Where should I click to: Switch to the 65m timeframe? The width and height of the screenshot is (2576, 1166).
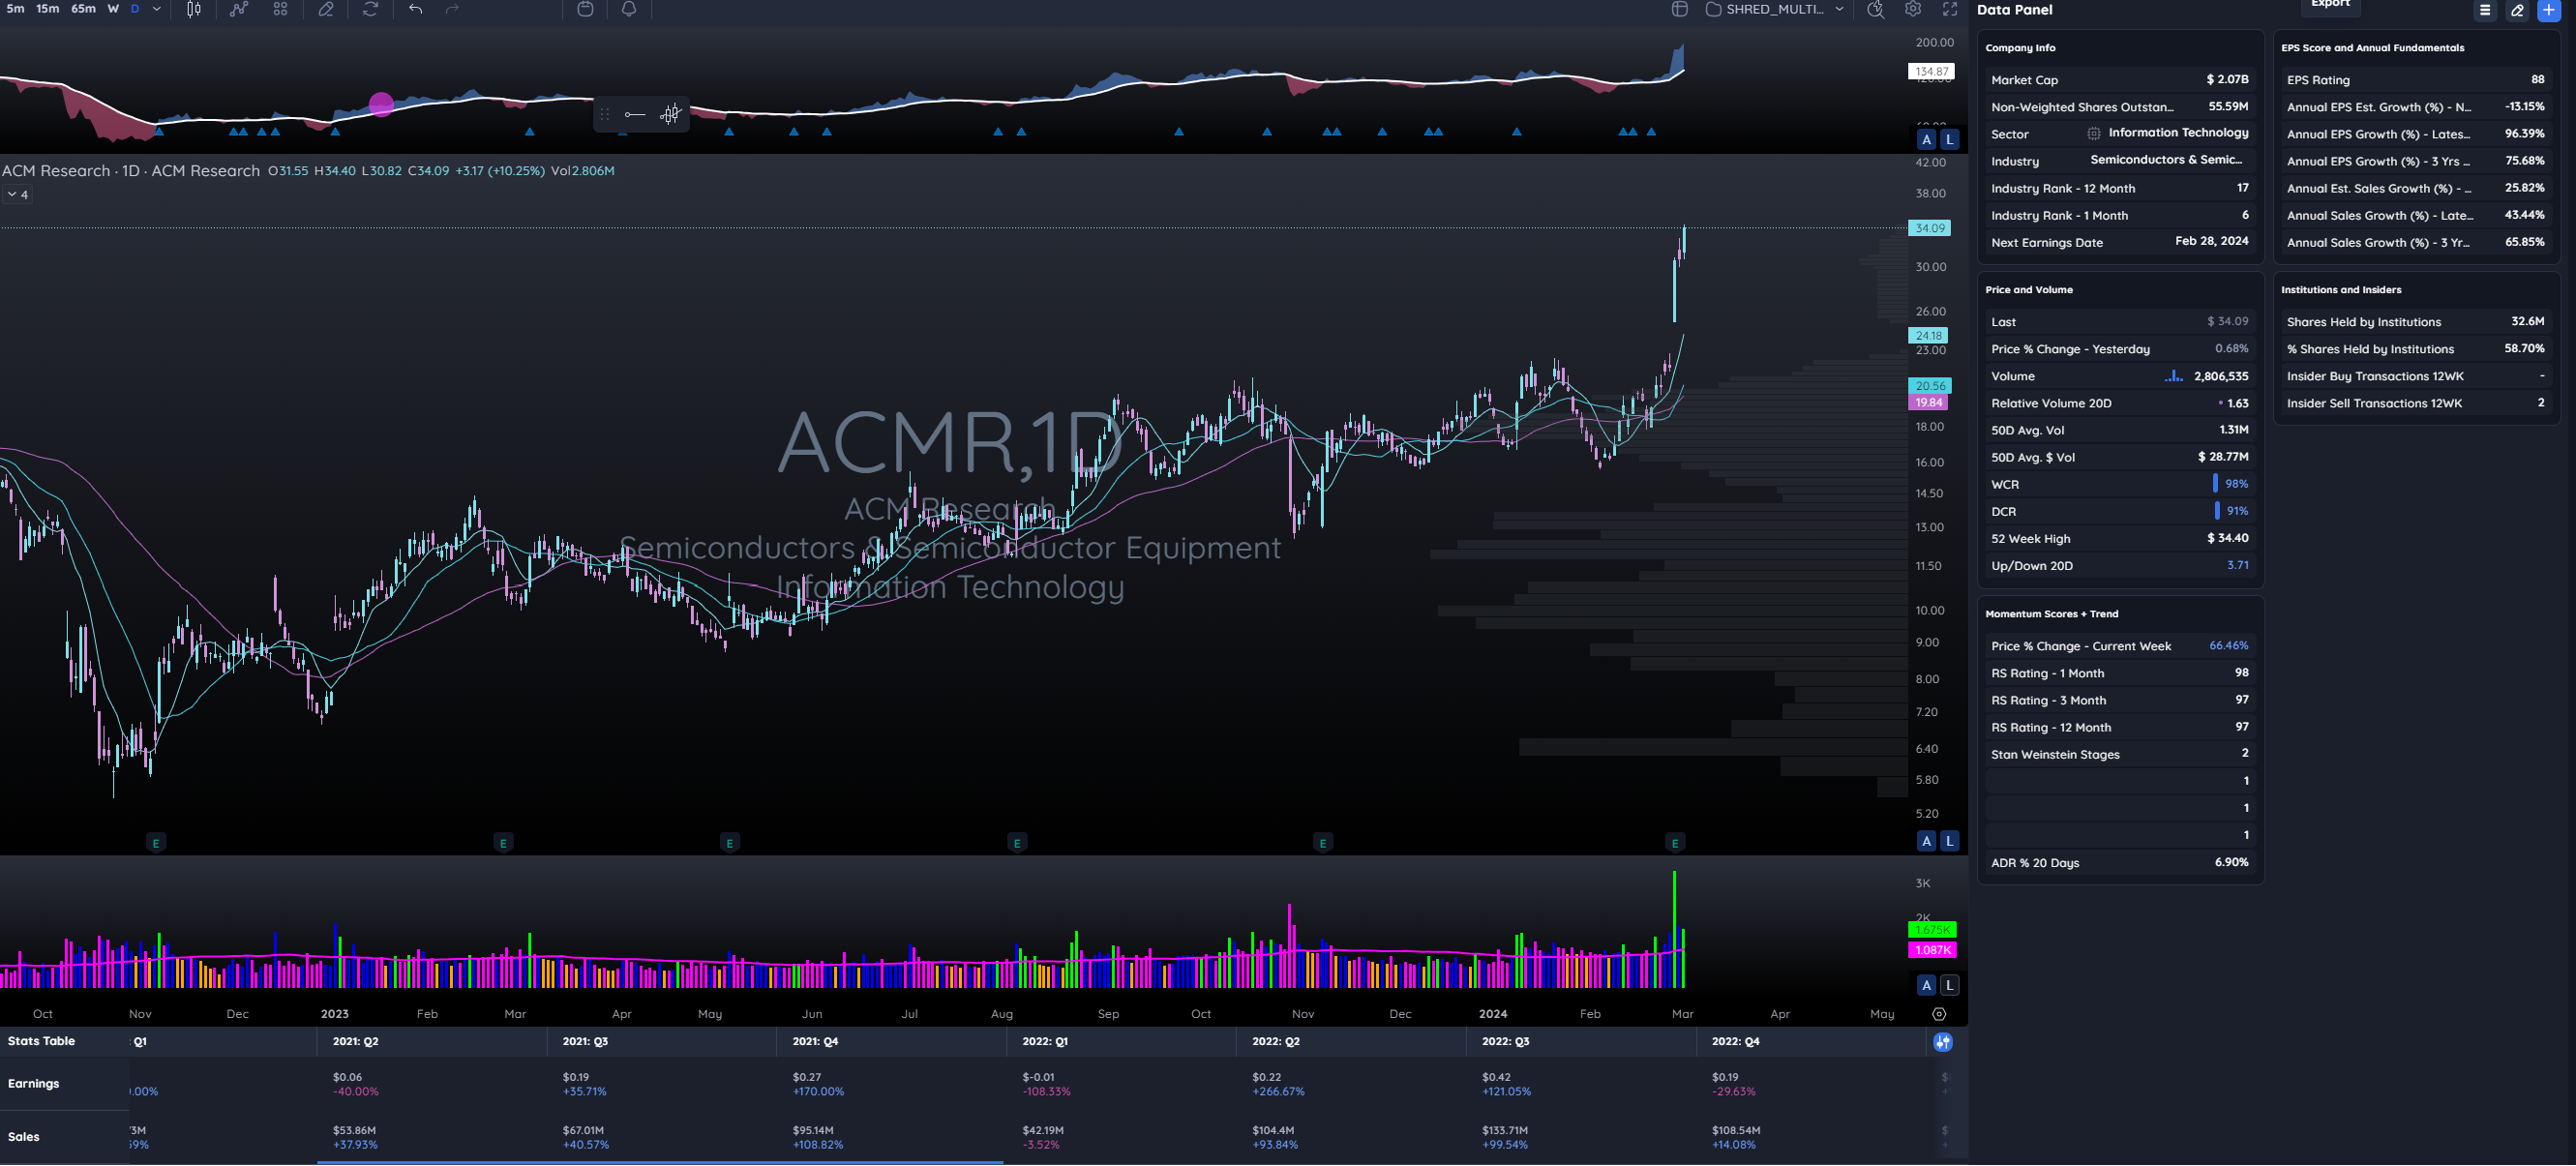point(83,9)
